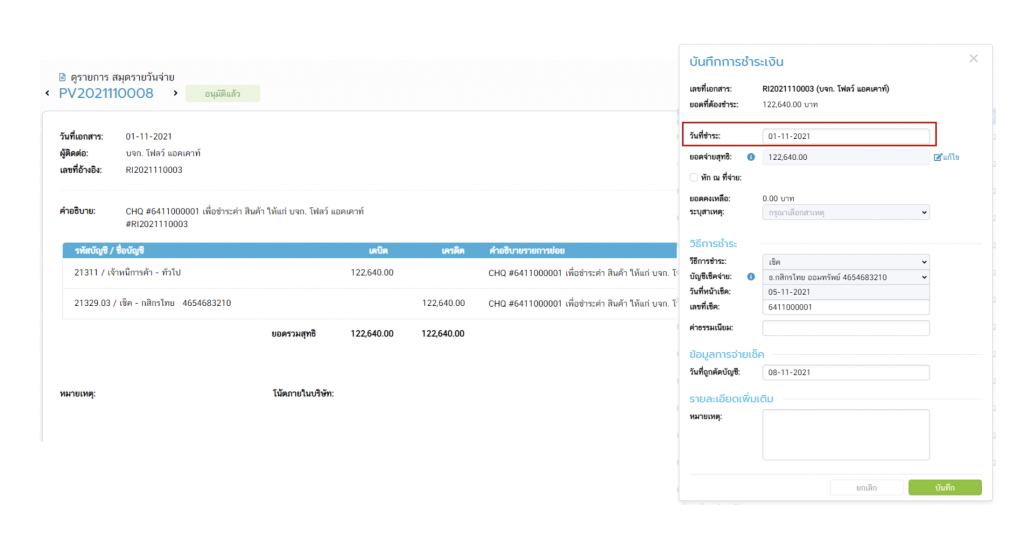Open the บัญชีเช็คจ่าย bank account dropdown
The image size is (1024, 542).
845,276
